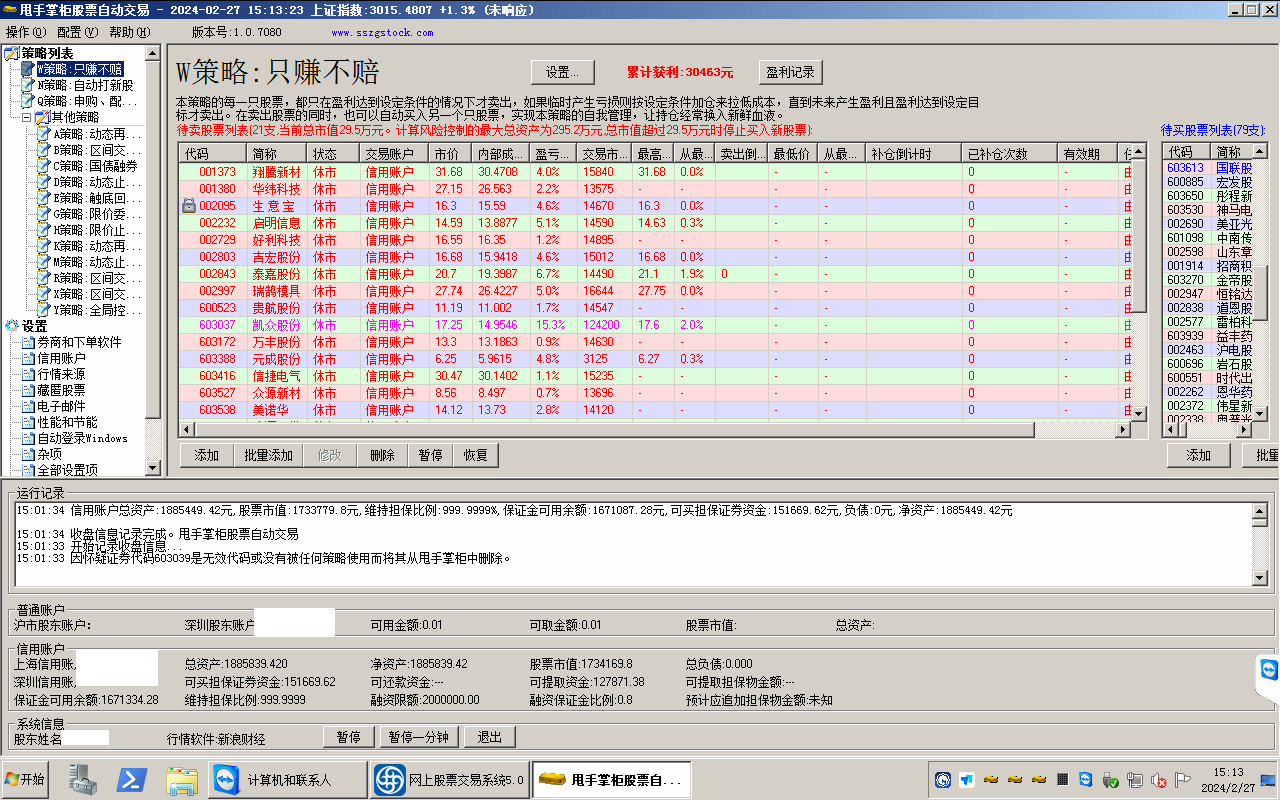Click the muted volume icon in system tray
The width and height of the screenshot is (1280, 800).
tap(1159, 780)
